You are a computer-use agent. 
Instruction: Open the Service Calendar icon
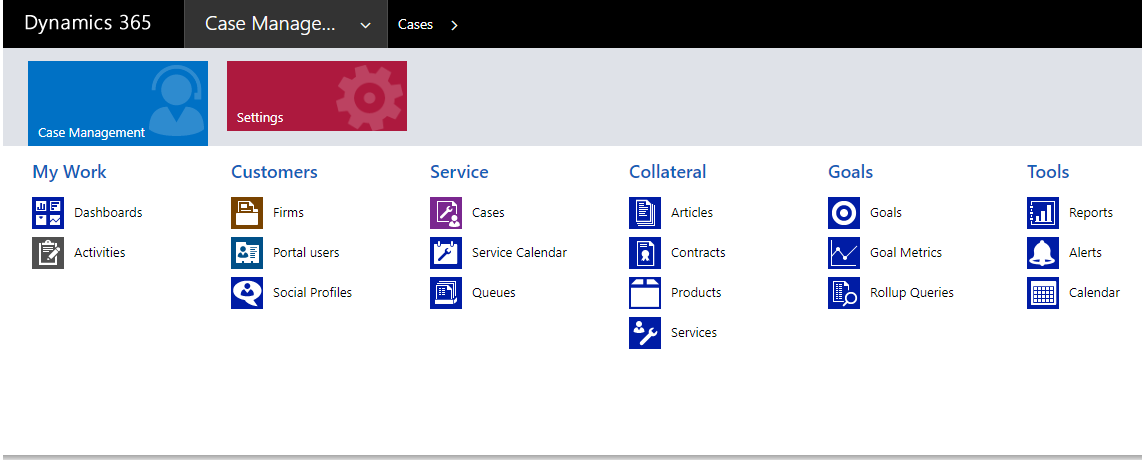(446, 253)
